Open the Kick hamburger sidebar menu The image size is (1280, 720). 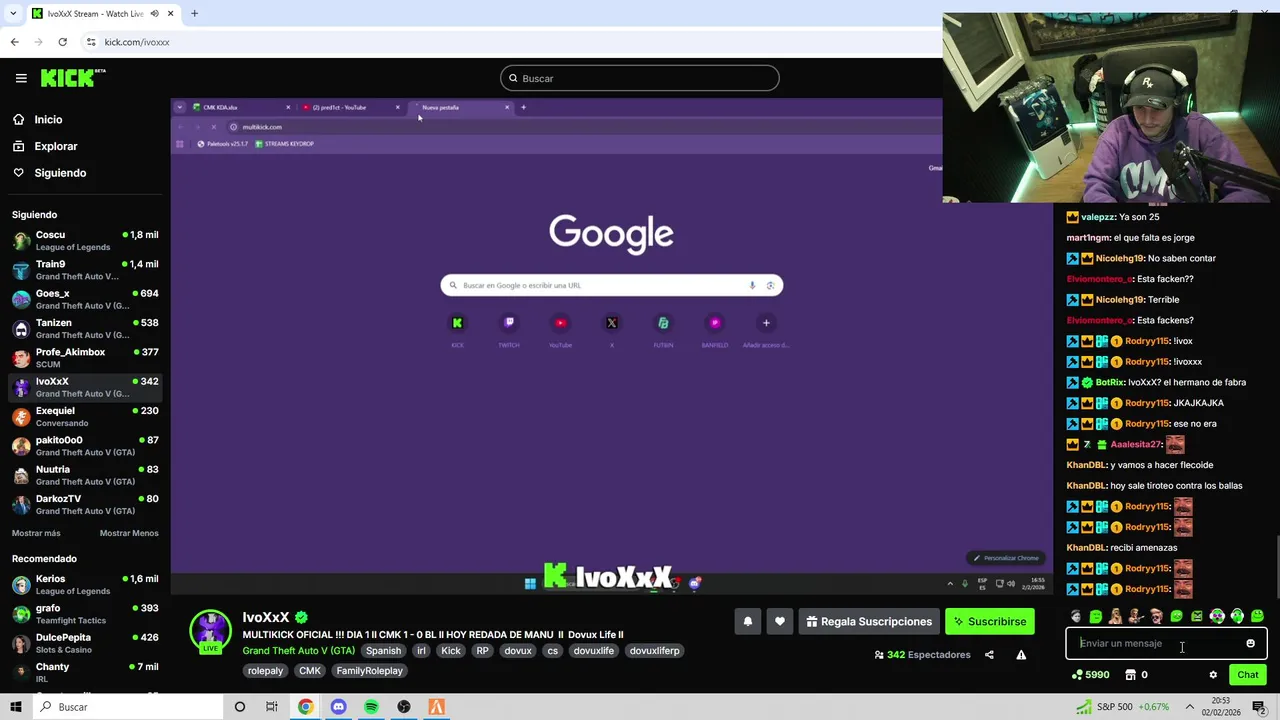click(x=21, y=78)
